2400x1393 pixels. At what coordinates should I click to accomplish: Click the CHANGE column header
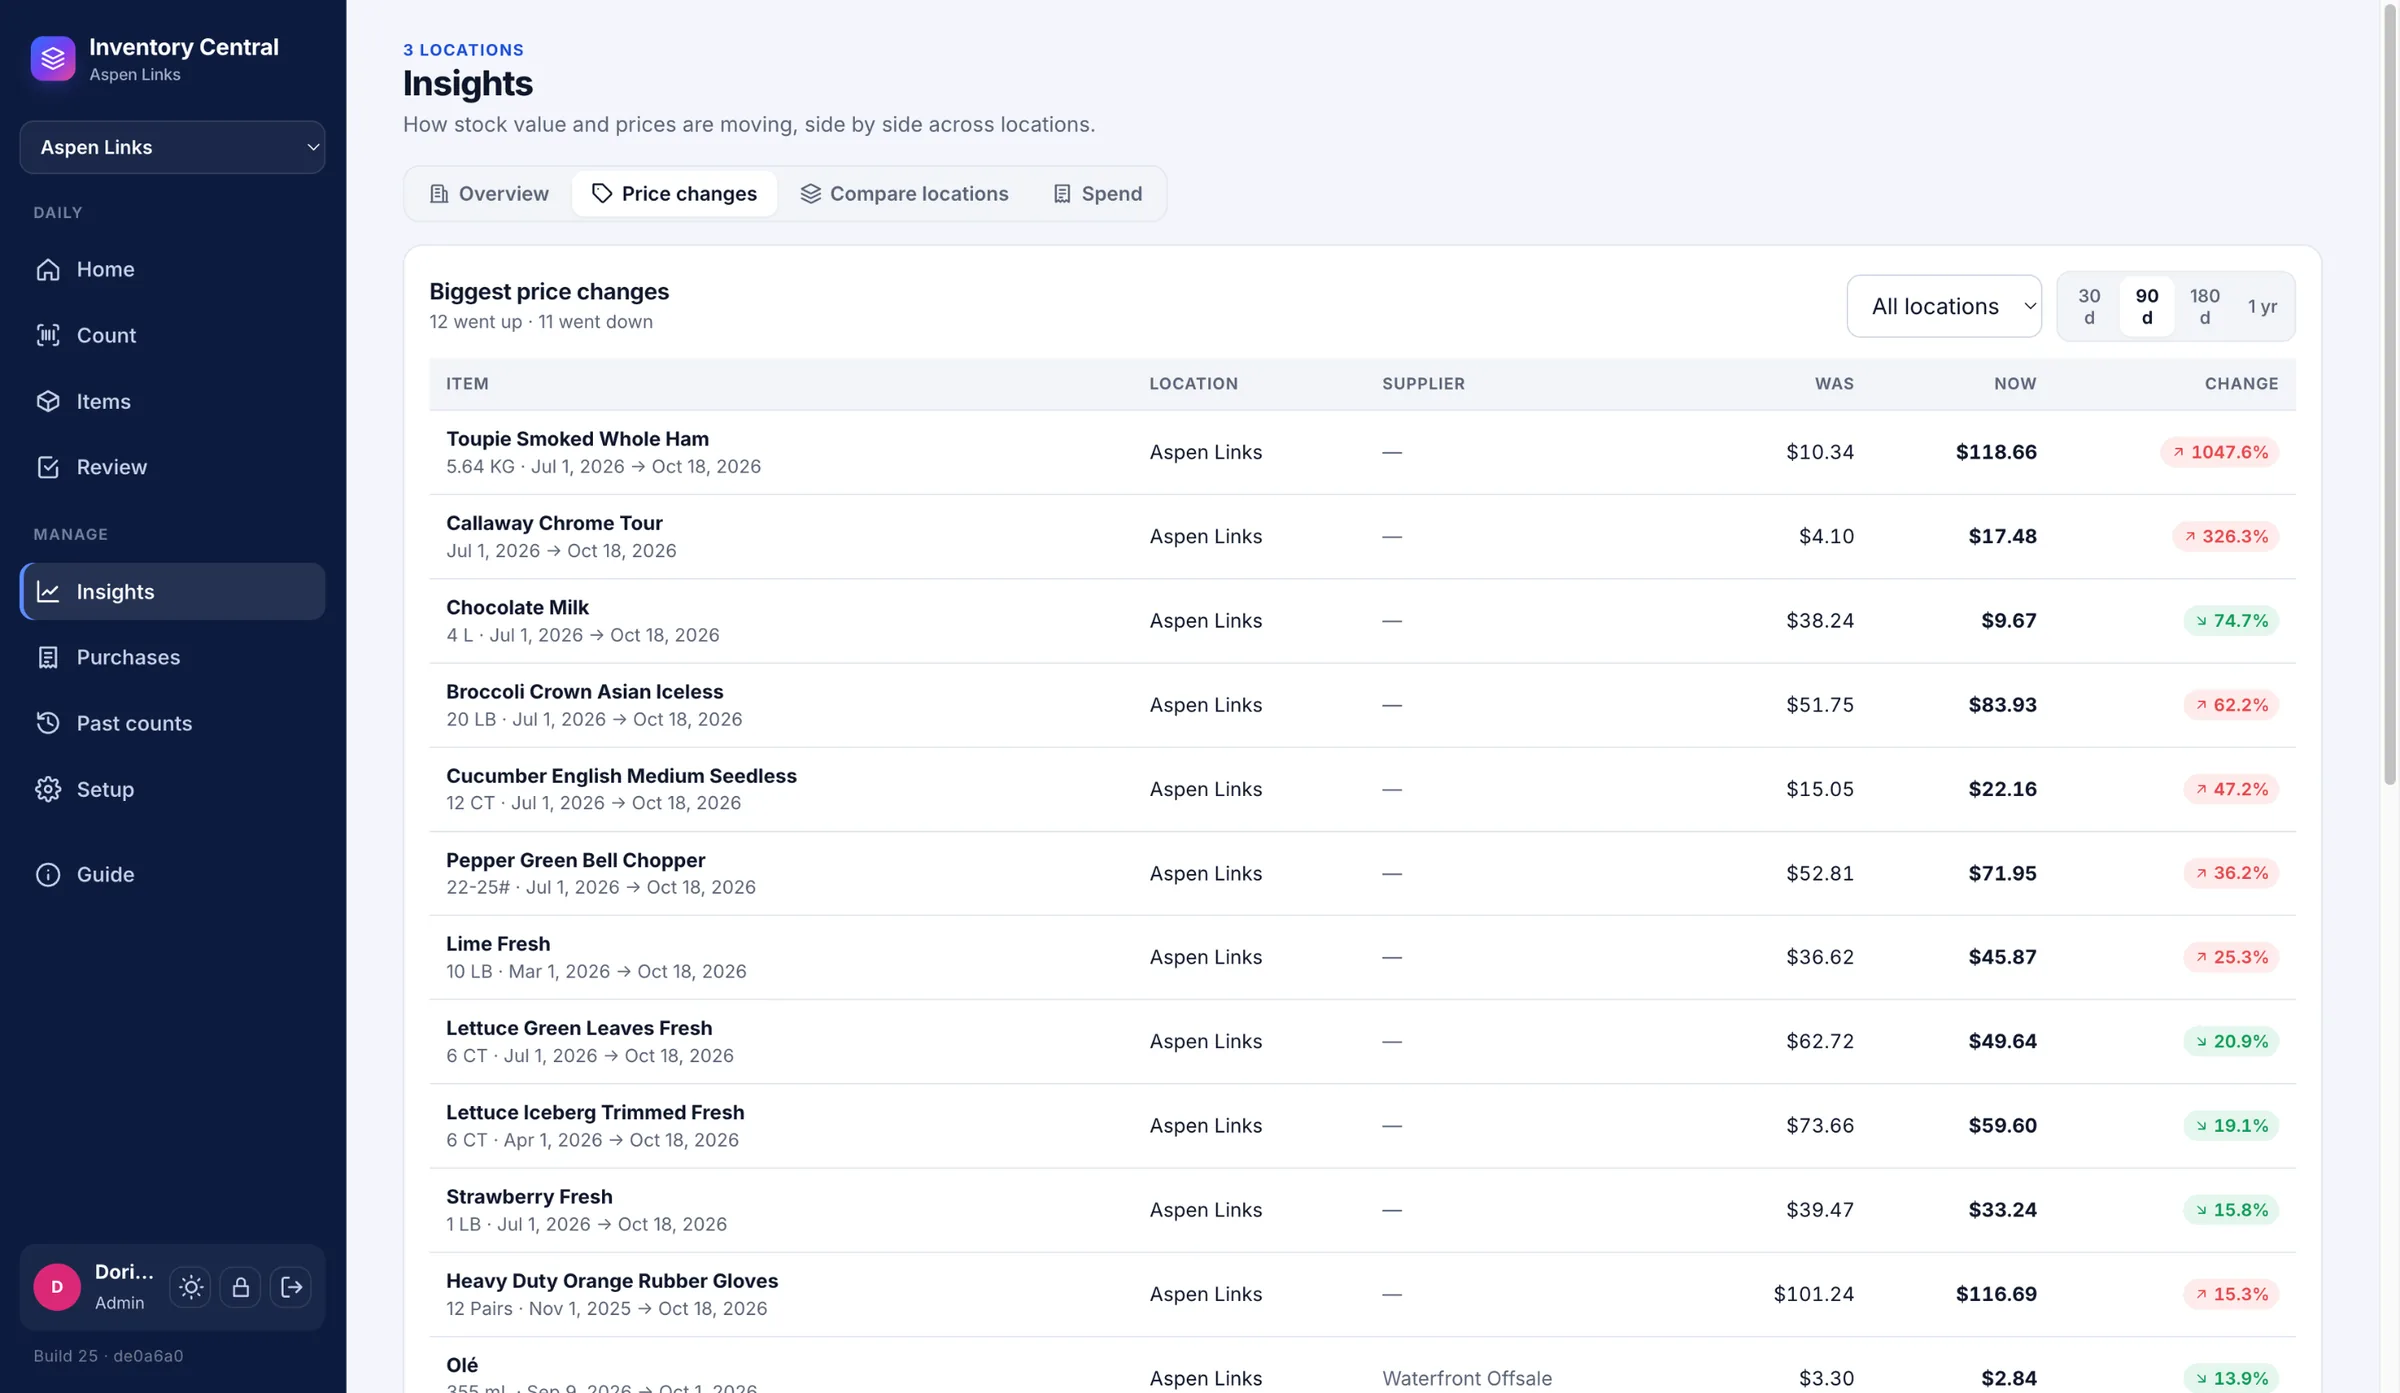[2241, 384]
